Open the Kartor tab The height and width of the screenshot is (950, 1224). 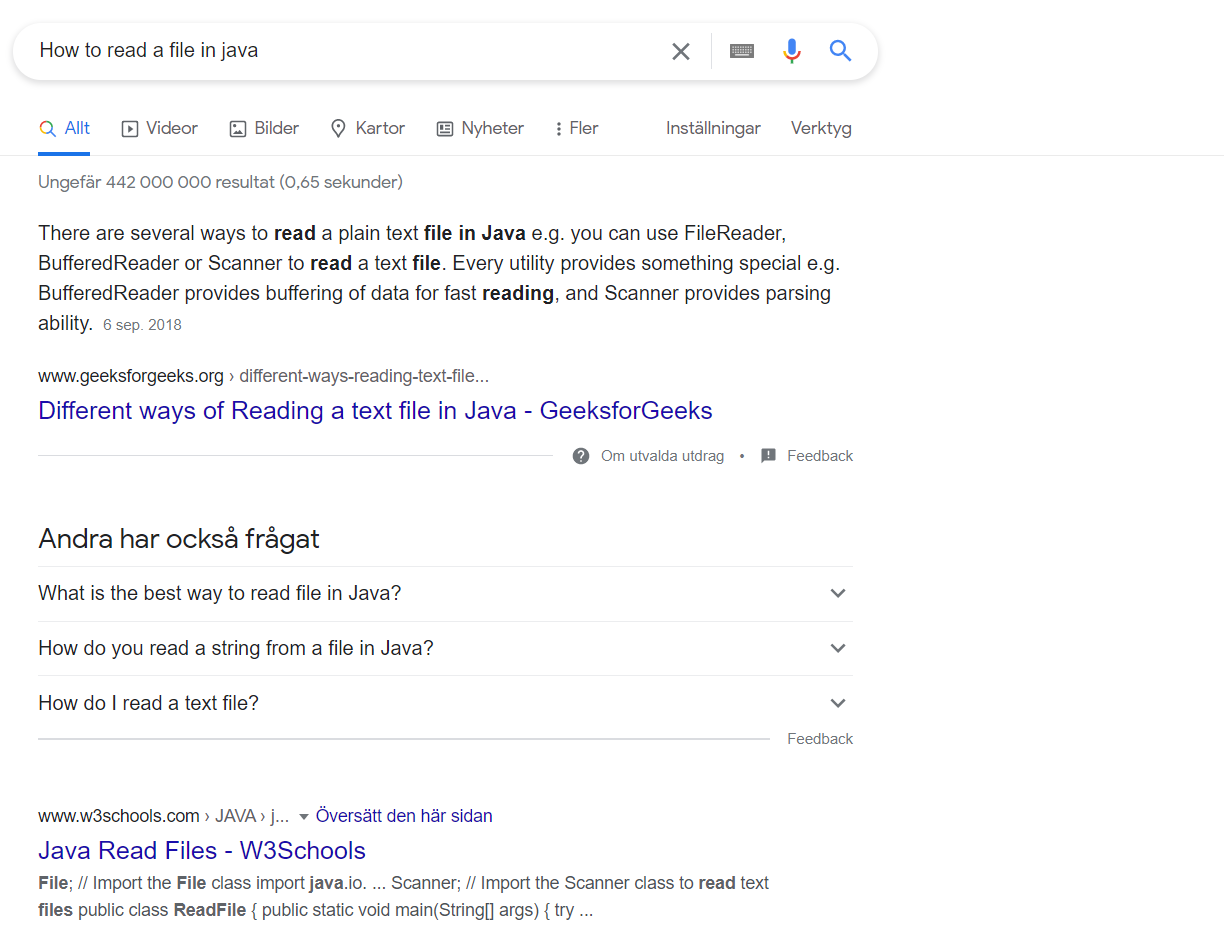click(367, 128)
